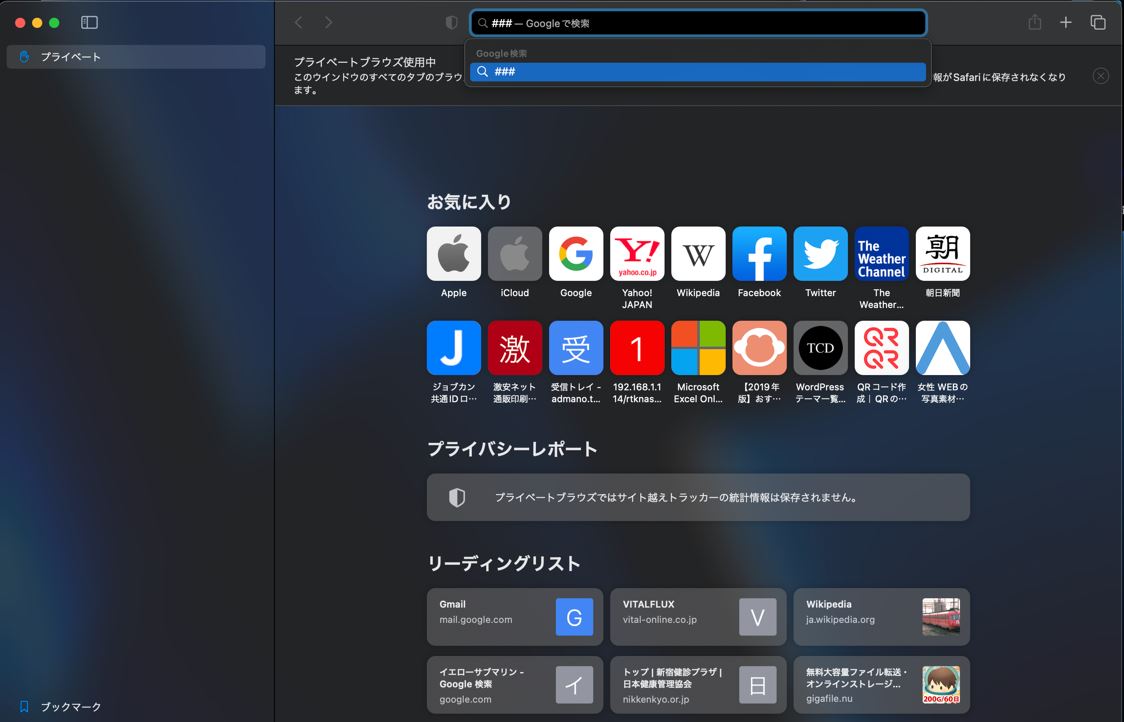1124x722 pixels.
Task: Open Gmail reading list item
Action: tap(515, 617)
